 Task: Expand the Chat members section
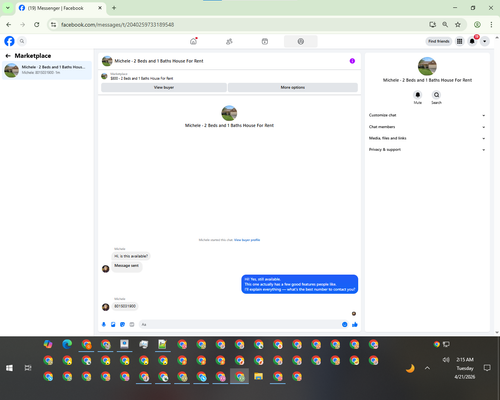[x=427, y=127]
